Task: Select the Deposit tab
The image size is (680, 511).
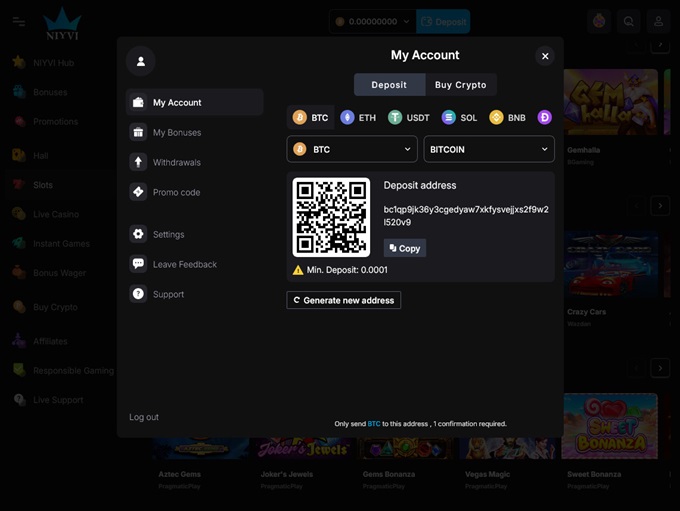Action: [389, 85]
